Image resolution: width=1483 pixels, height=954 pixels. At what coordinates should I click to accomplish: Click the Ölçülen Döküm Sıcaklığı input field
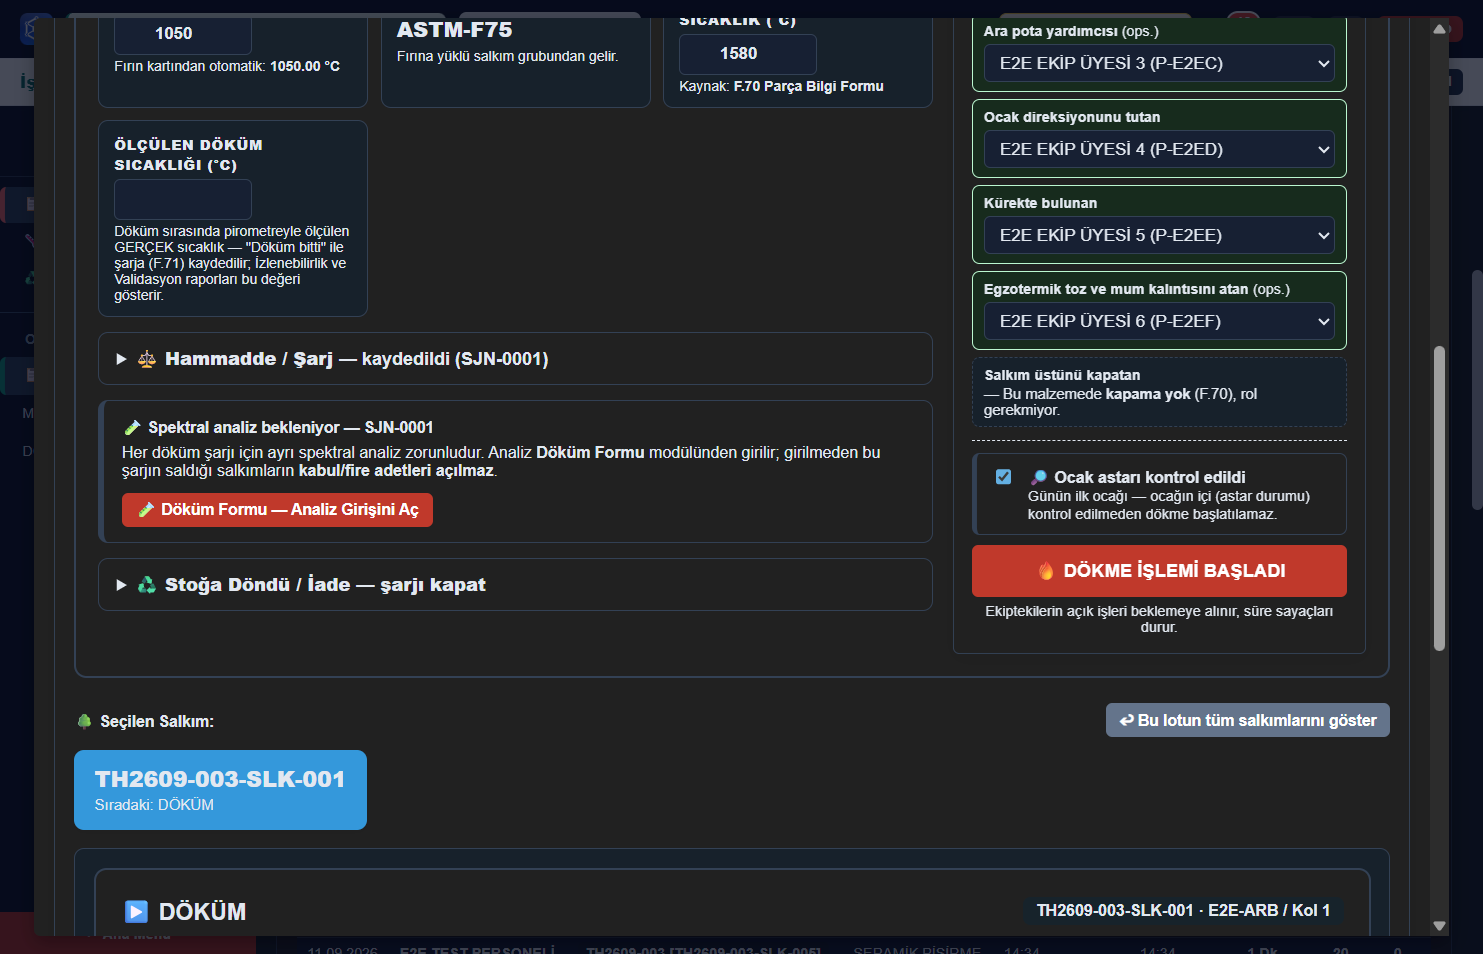pyautogui.click(x=183, y=200)
